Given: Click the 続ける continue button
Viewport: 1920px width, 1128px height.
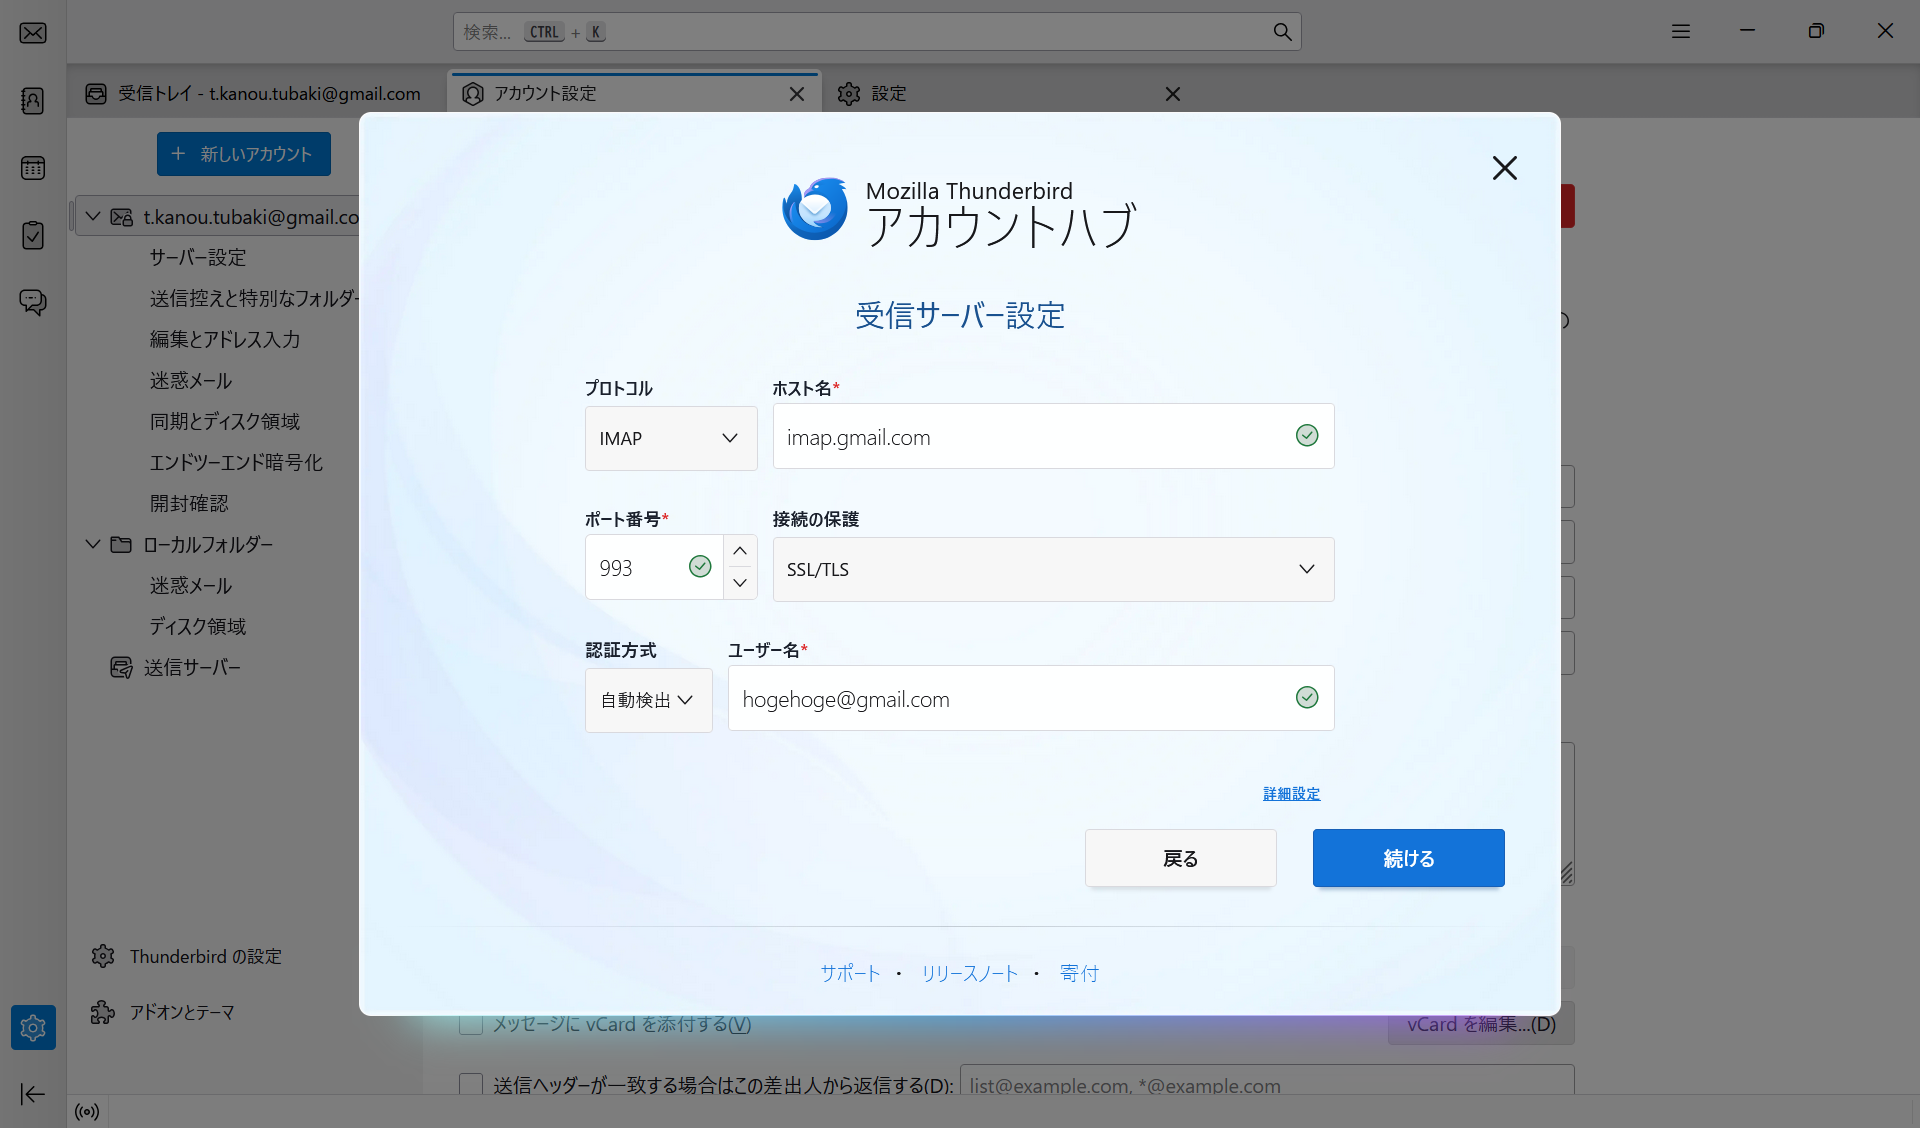Looking at the screenshot, I should [x=1408, y=858].
